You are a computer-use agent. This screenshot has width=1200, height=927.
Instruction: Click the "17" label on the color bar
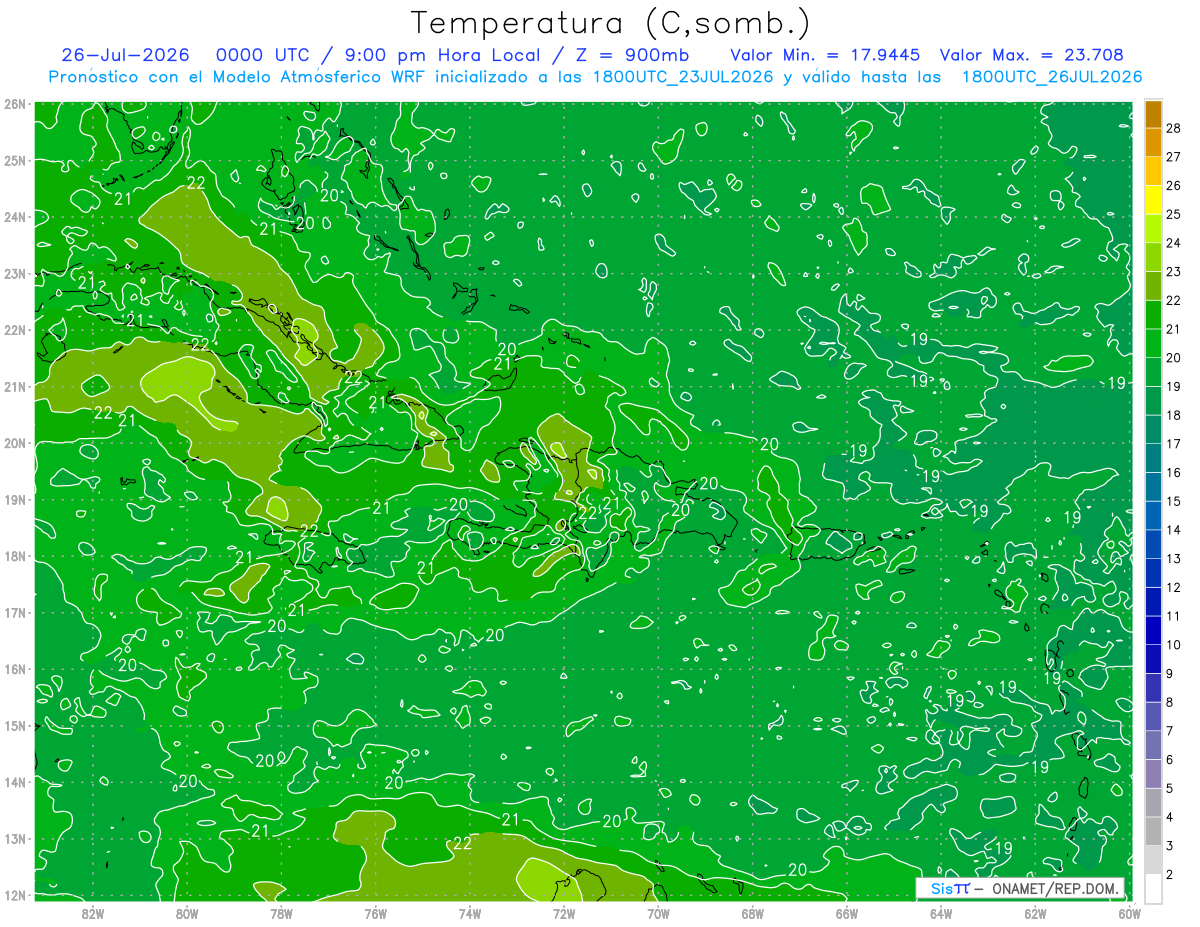tap(1173, 443)
